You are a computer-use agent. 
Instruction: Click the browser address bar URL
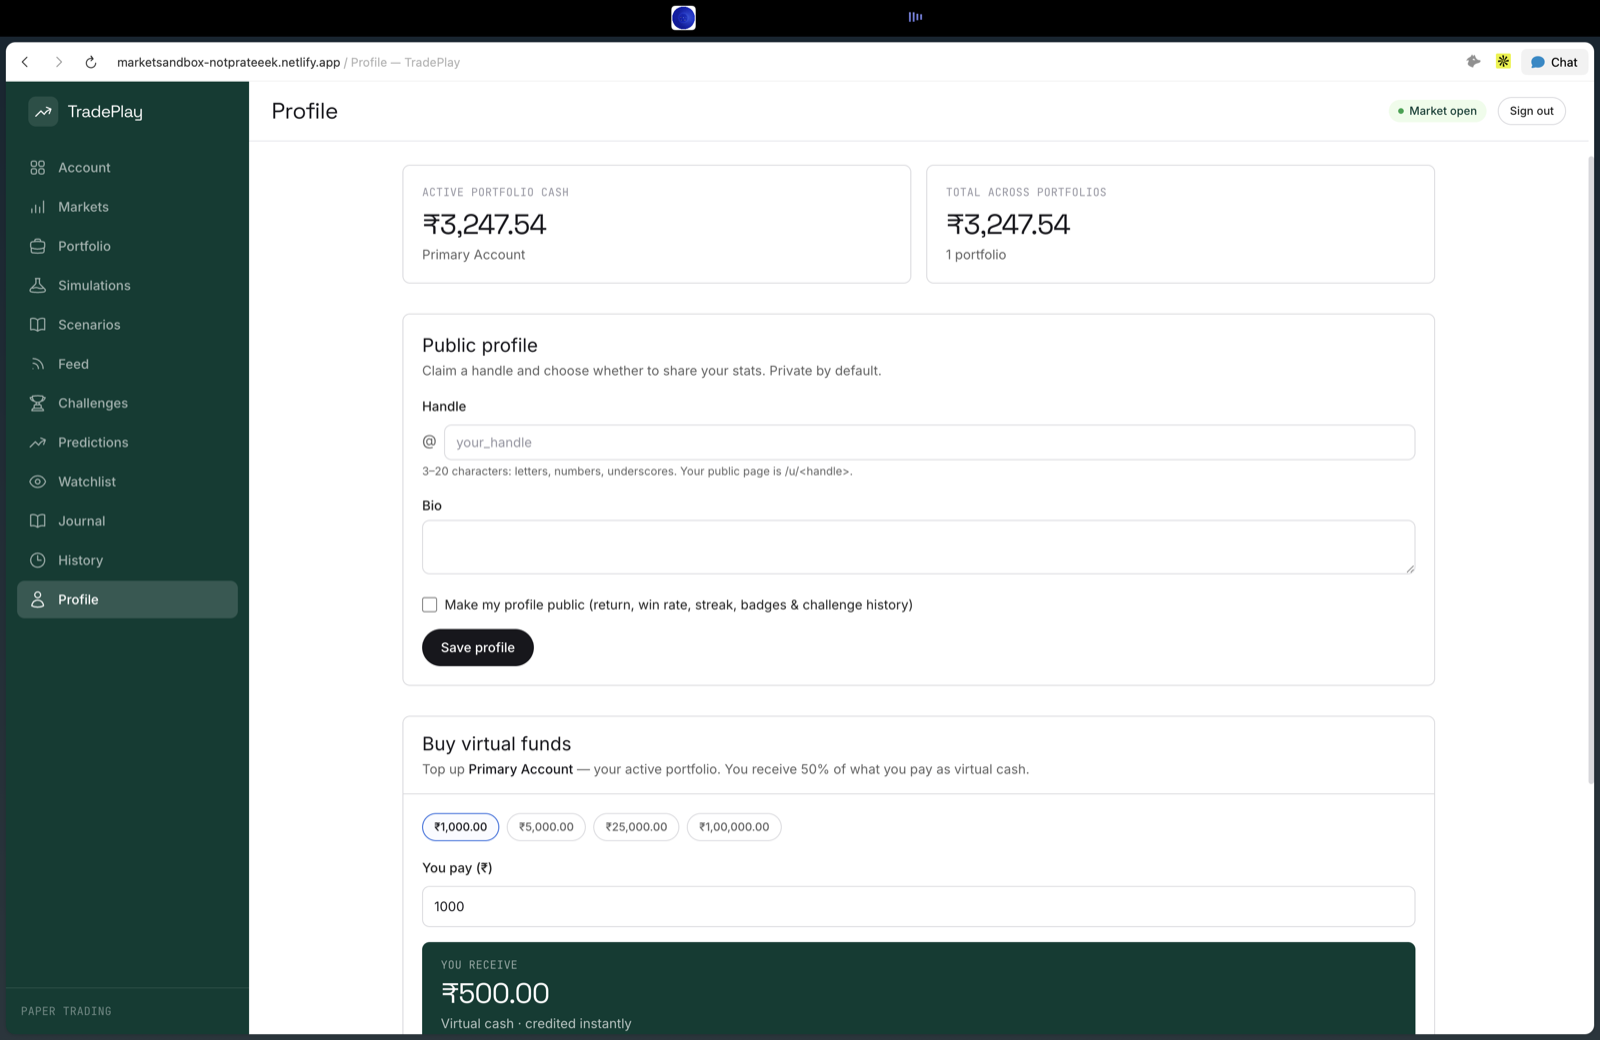(228, 62)
